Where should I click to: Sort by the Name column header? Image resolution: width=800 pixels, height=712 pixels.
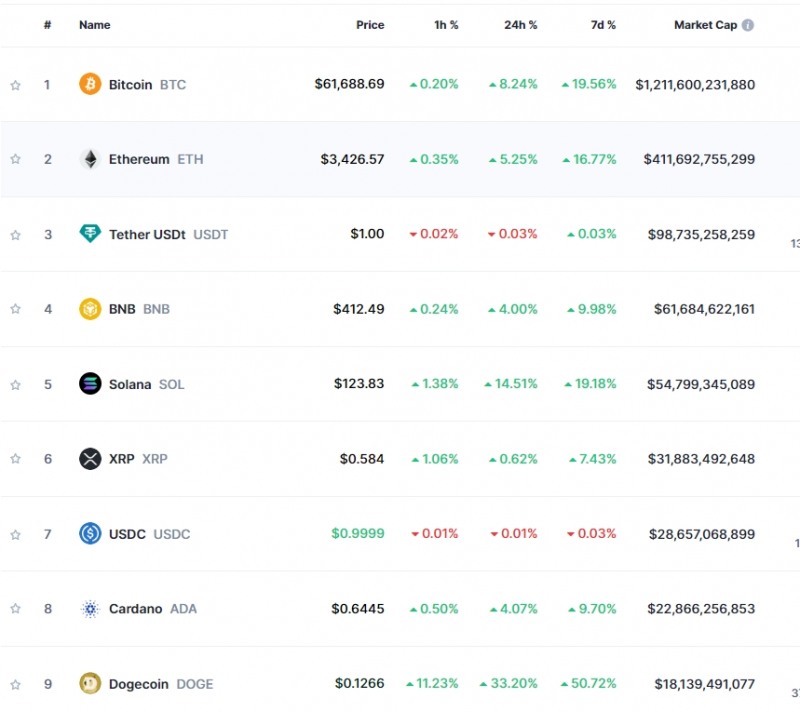[x=95, y=25]
